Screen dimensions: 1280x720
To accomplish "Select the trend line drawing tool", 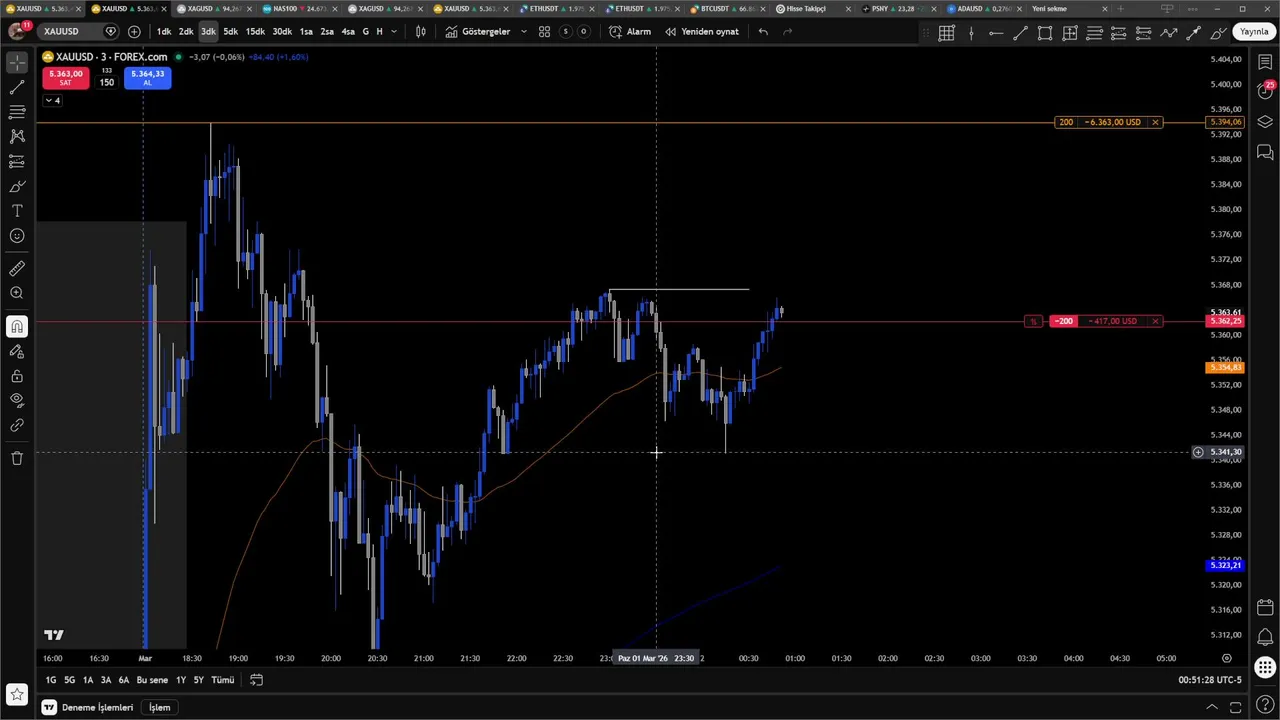I will point(17,87).
